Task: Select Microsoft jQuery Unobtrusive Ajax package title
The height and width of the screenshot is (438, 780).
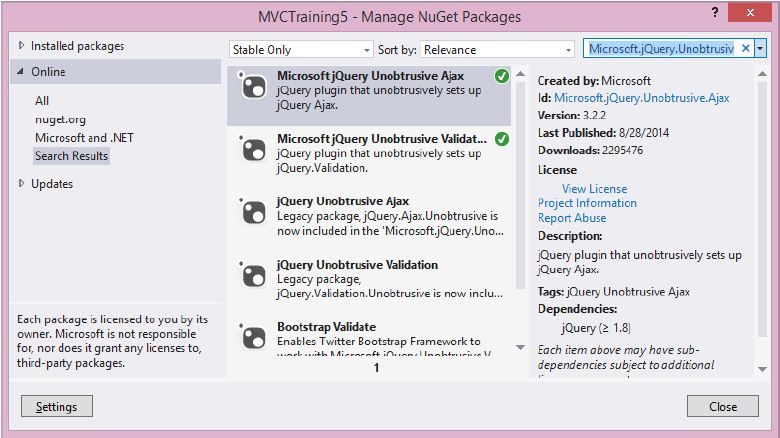Action: [370, 76]
